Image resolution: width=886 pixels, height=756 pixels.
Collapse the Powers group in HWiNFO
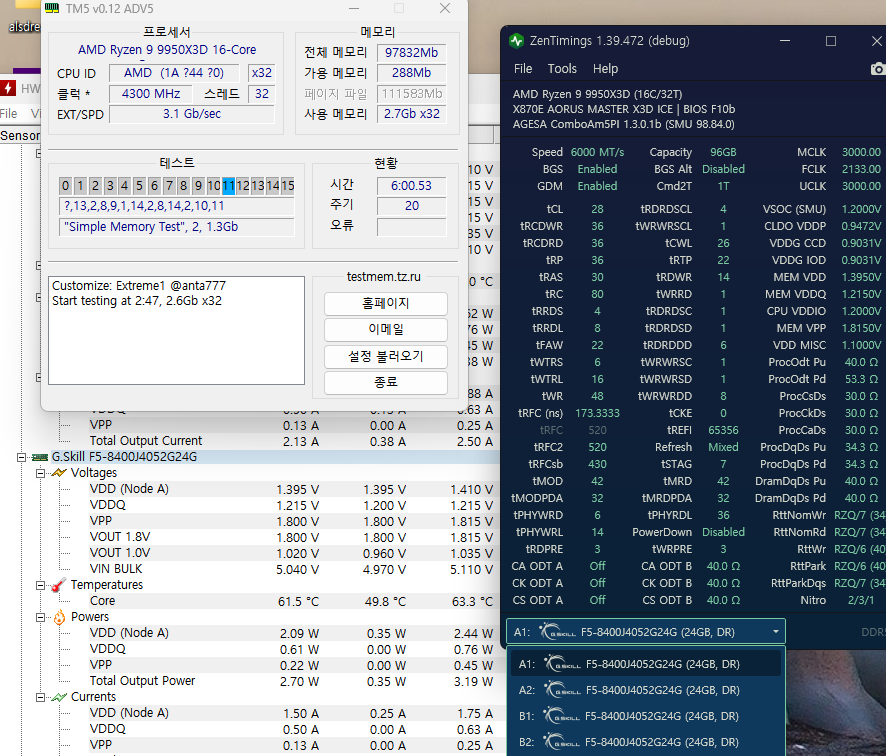point(40,618)
